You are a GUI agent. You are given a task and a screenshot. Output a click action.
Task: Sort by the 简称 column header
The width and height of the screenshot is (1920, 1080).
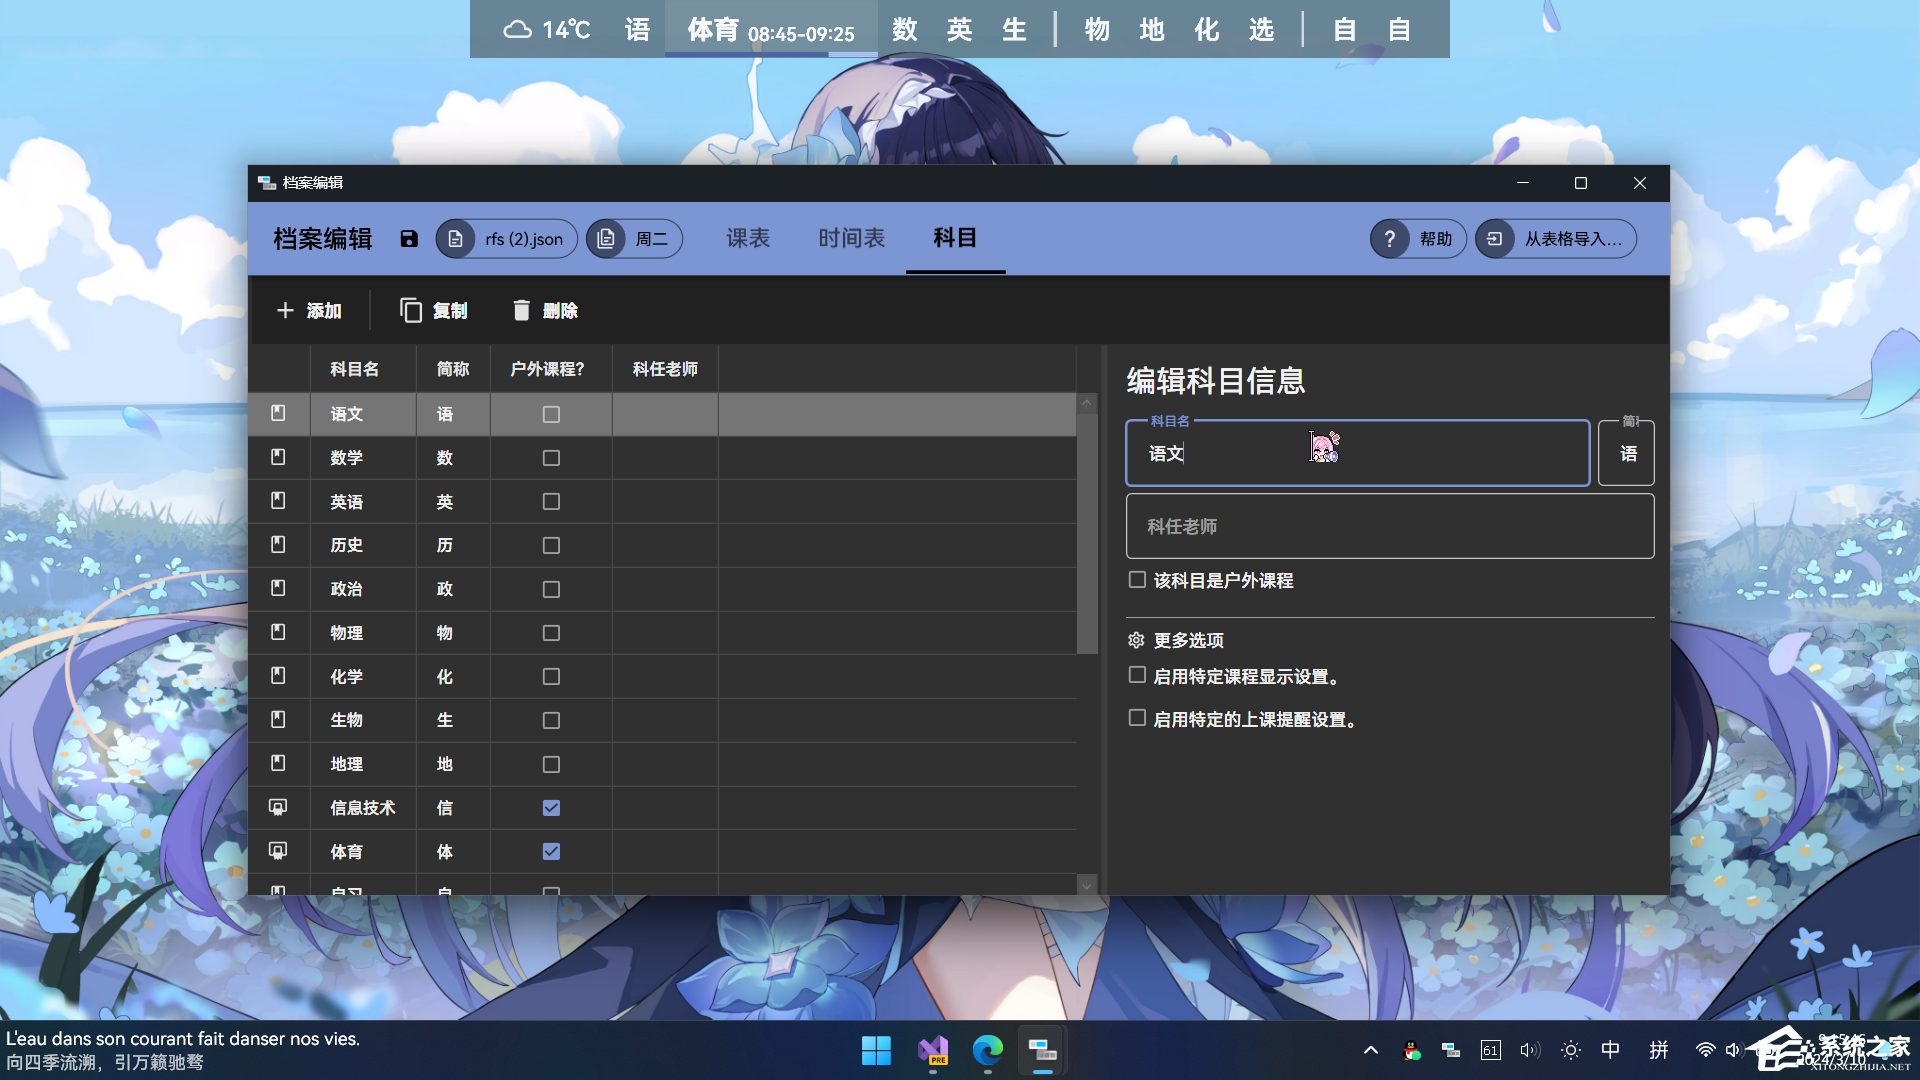tap(453, 369)
